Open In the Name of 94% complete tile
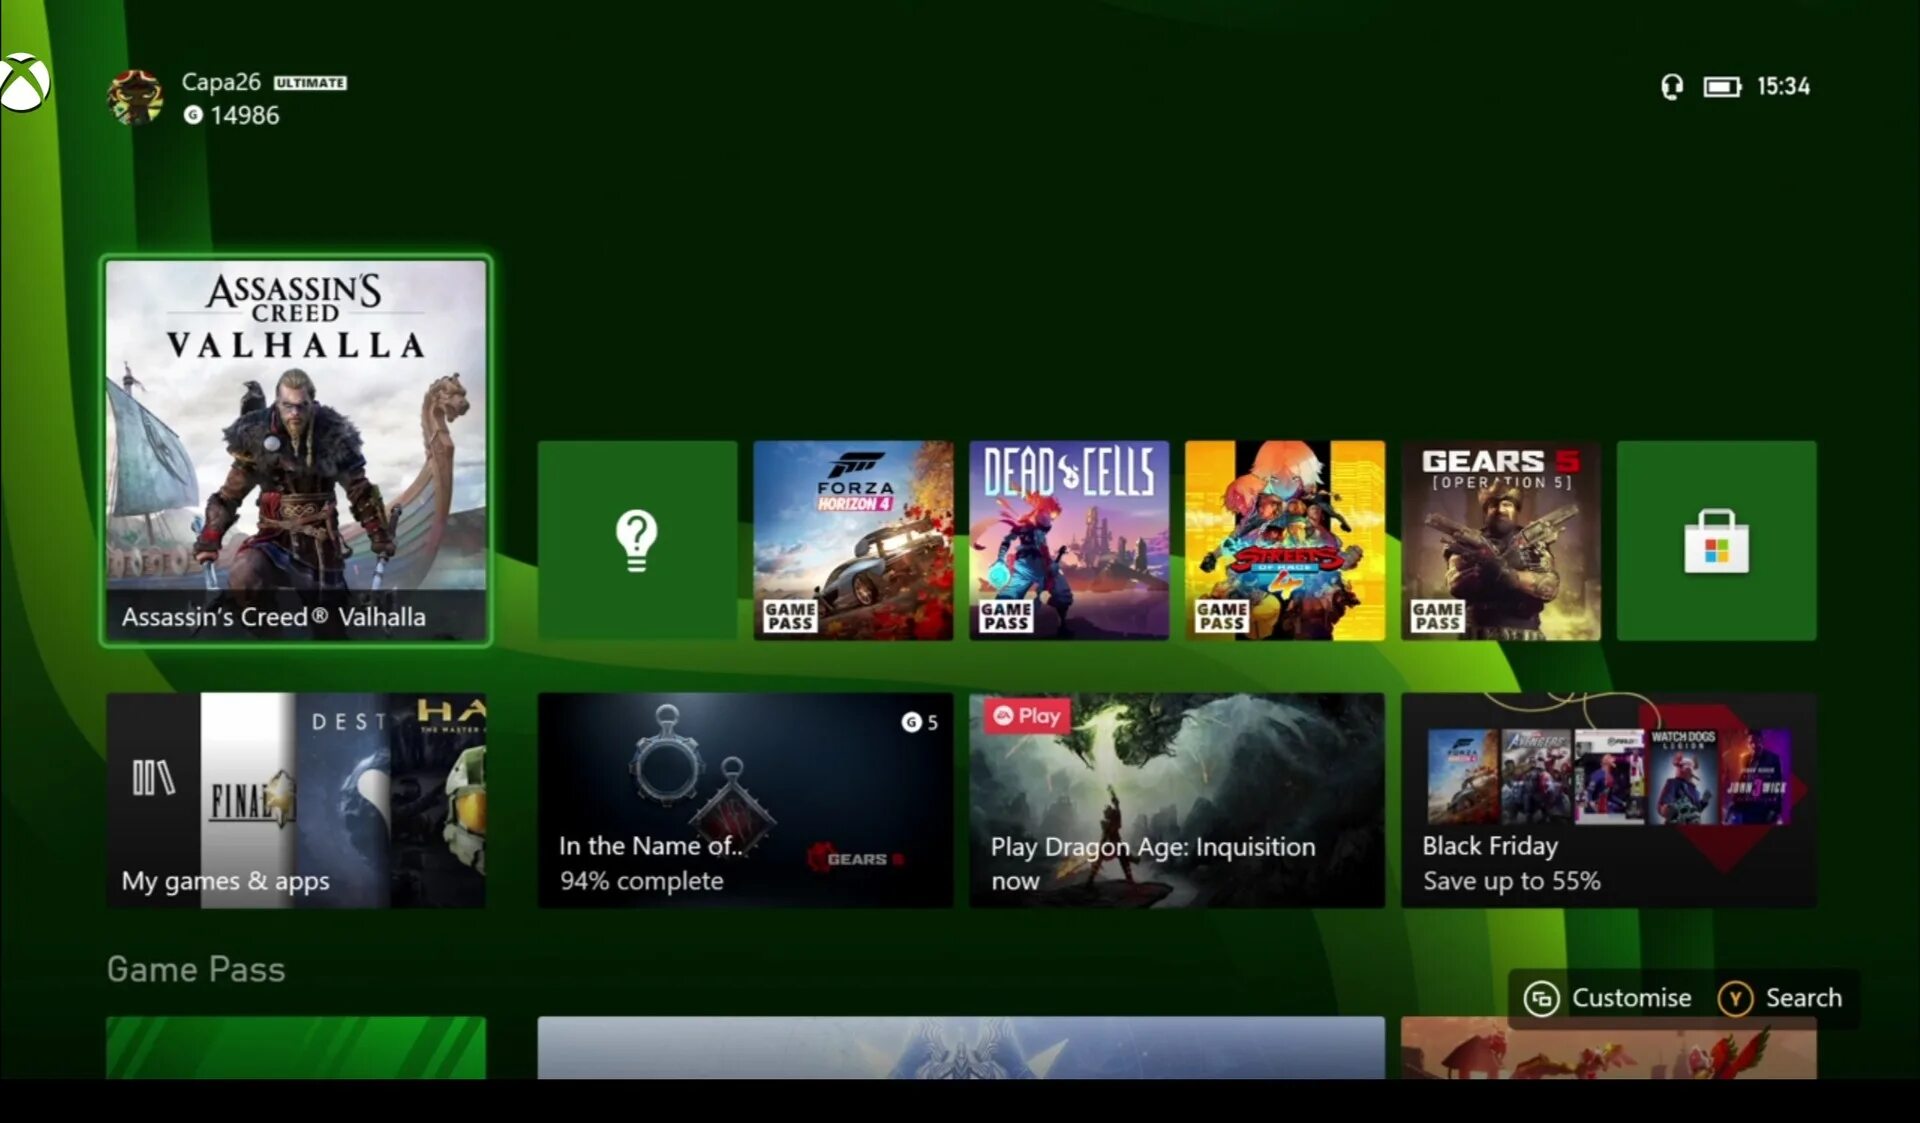1920x1123 pixels. coord(746,798)
